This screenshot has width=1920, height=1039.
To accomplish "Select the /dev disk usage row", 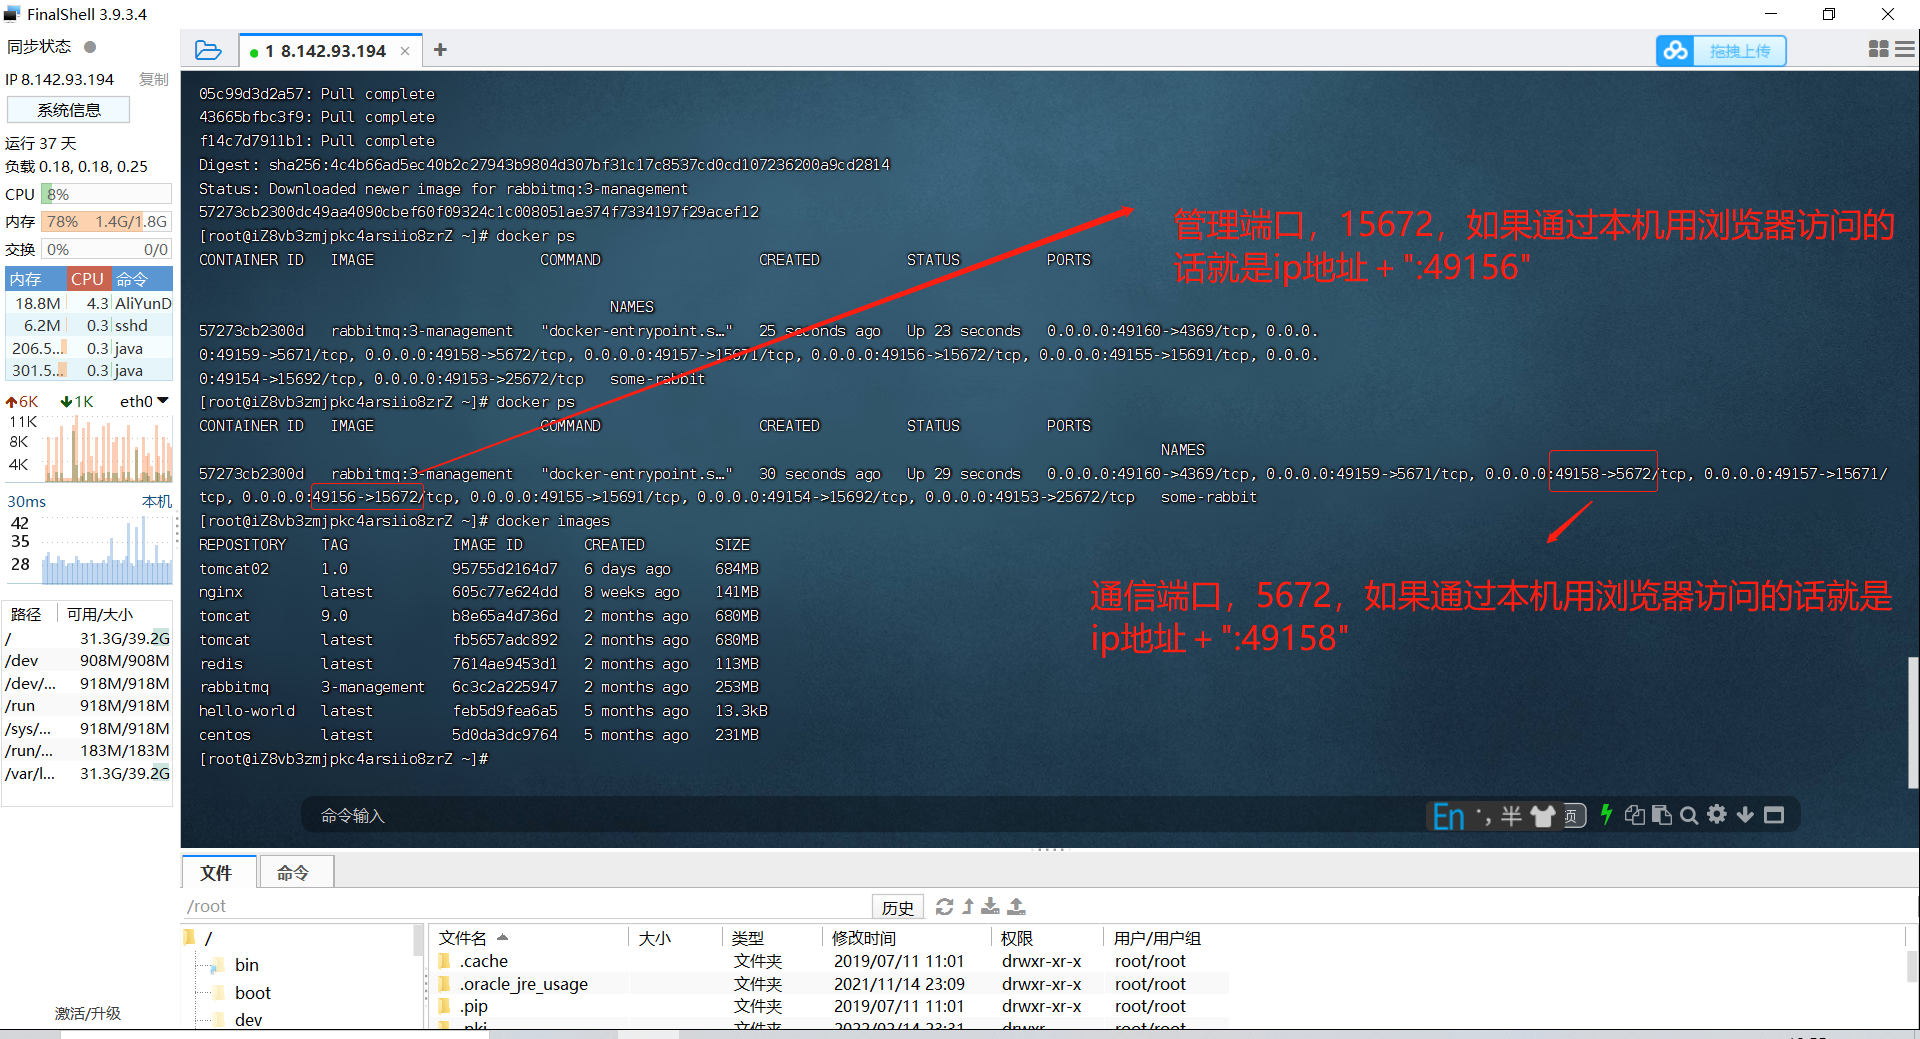I will coord(87,660).
